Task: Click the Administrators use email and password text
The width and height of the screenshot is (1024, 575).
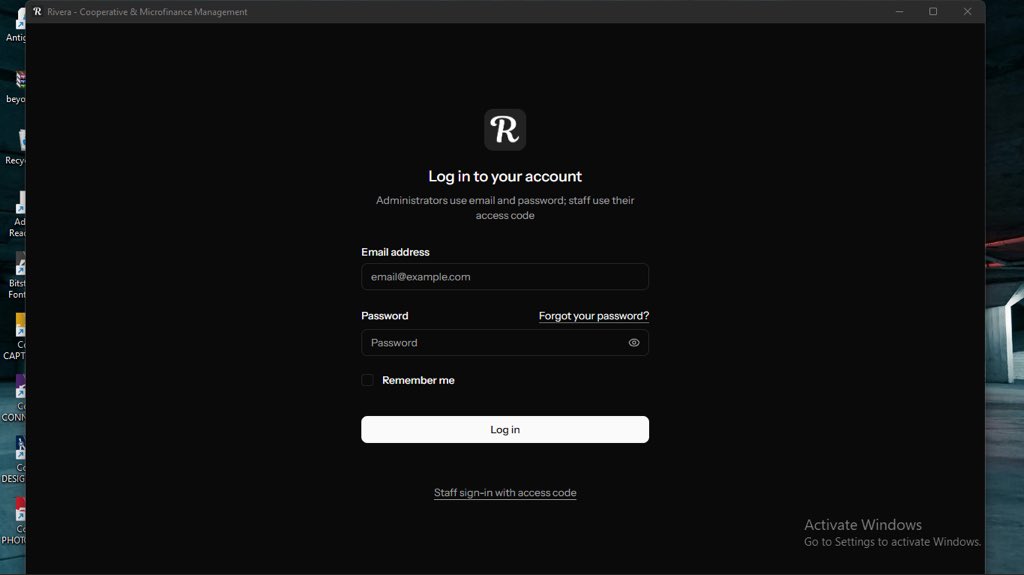Action: (x=505, y=208)
